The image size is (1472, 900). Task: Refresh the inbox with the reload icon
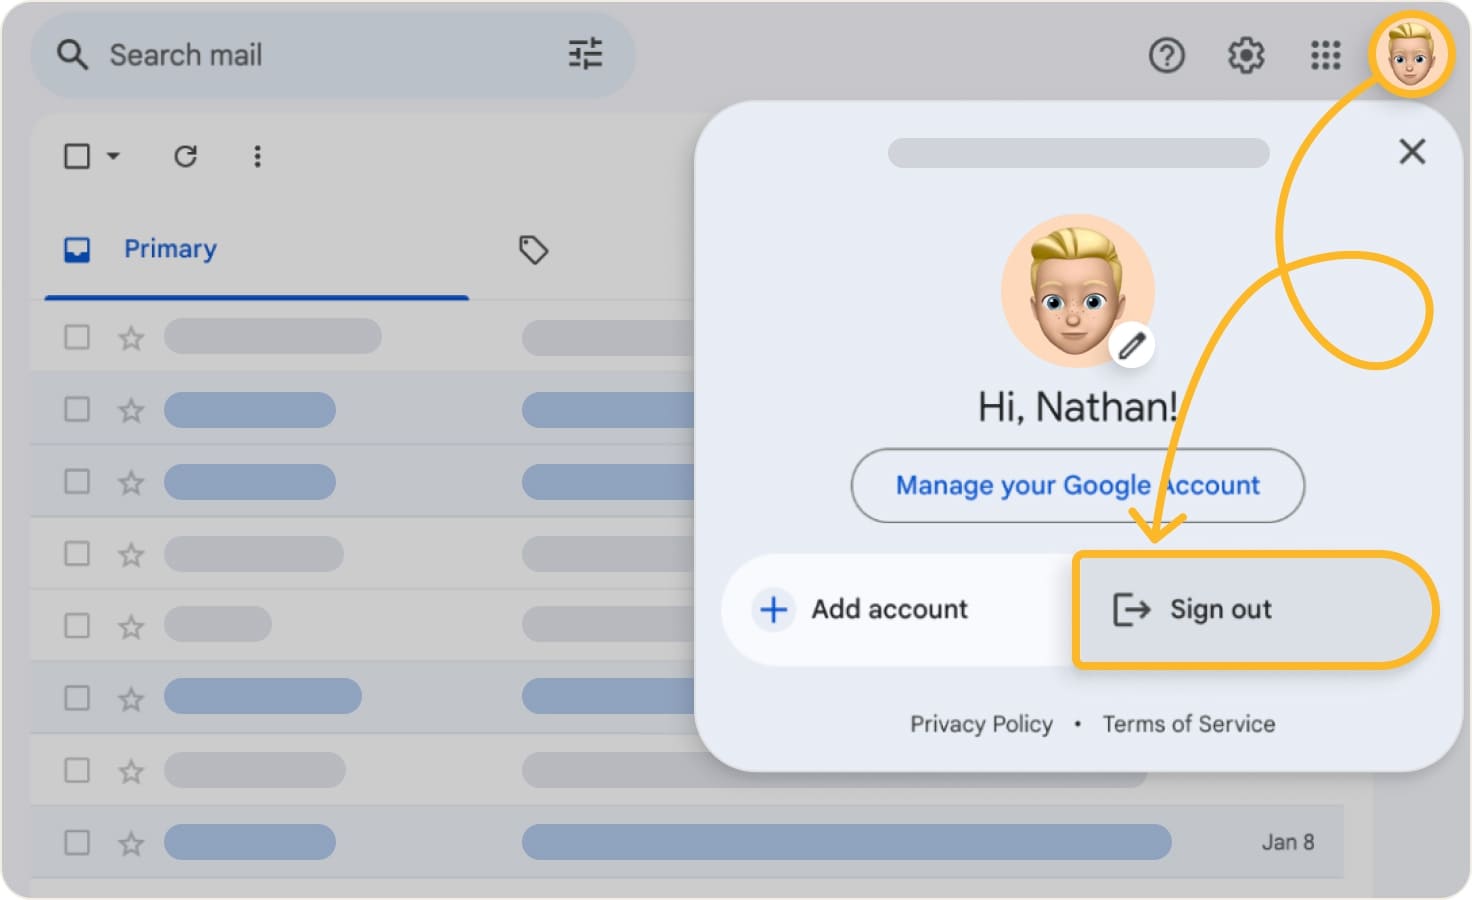click(x=186, y=156)
